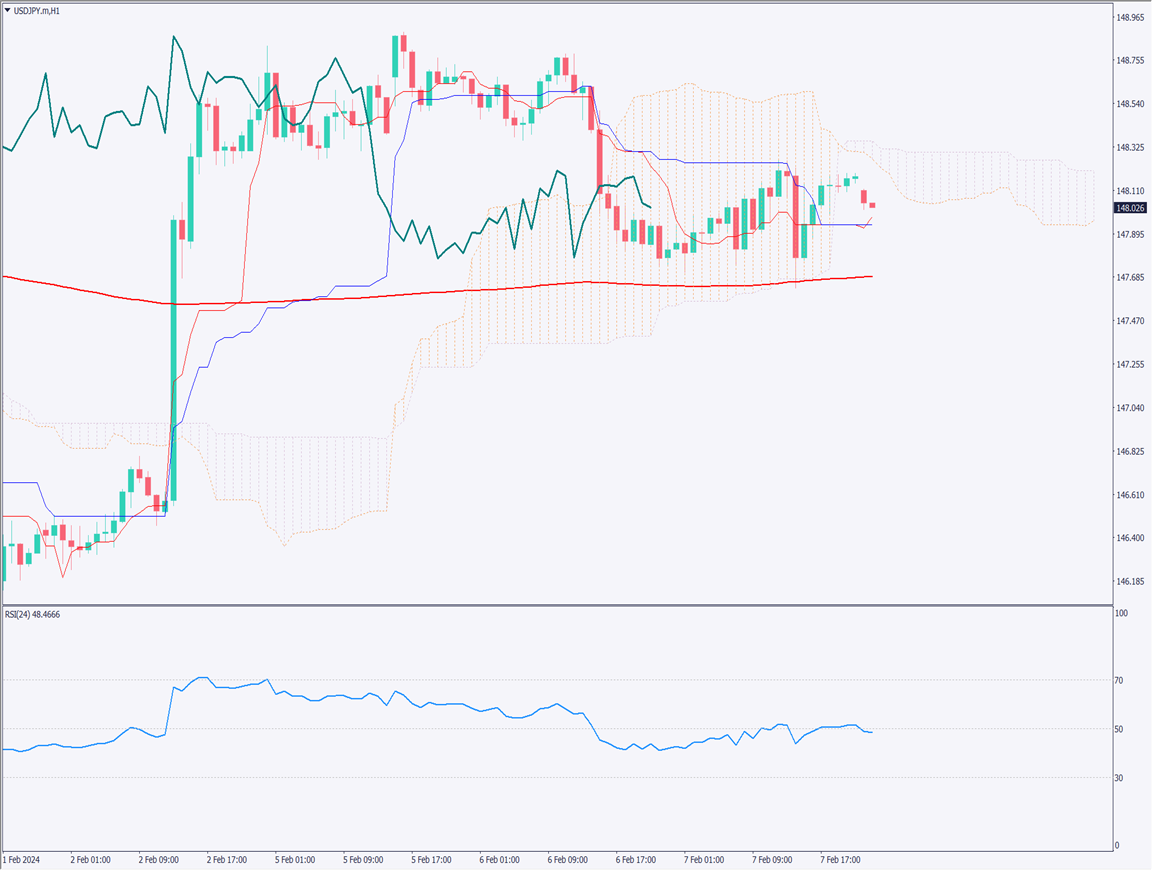Click the RSI 30 level label
This screenshot has height=870, width=1152.
coord(1119,778)
